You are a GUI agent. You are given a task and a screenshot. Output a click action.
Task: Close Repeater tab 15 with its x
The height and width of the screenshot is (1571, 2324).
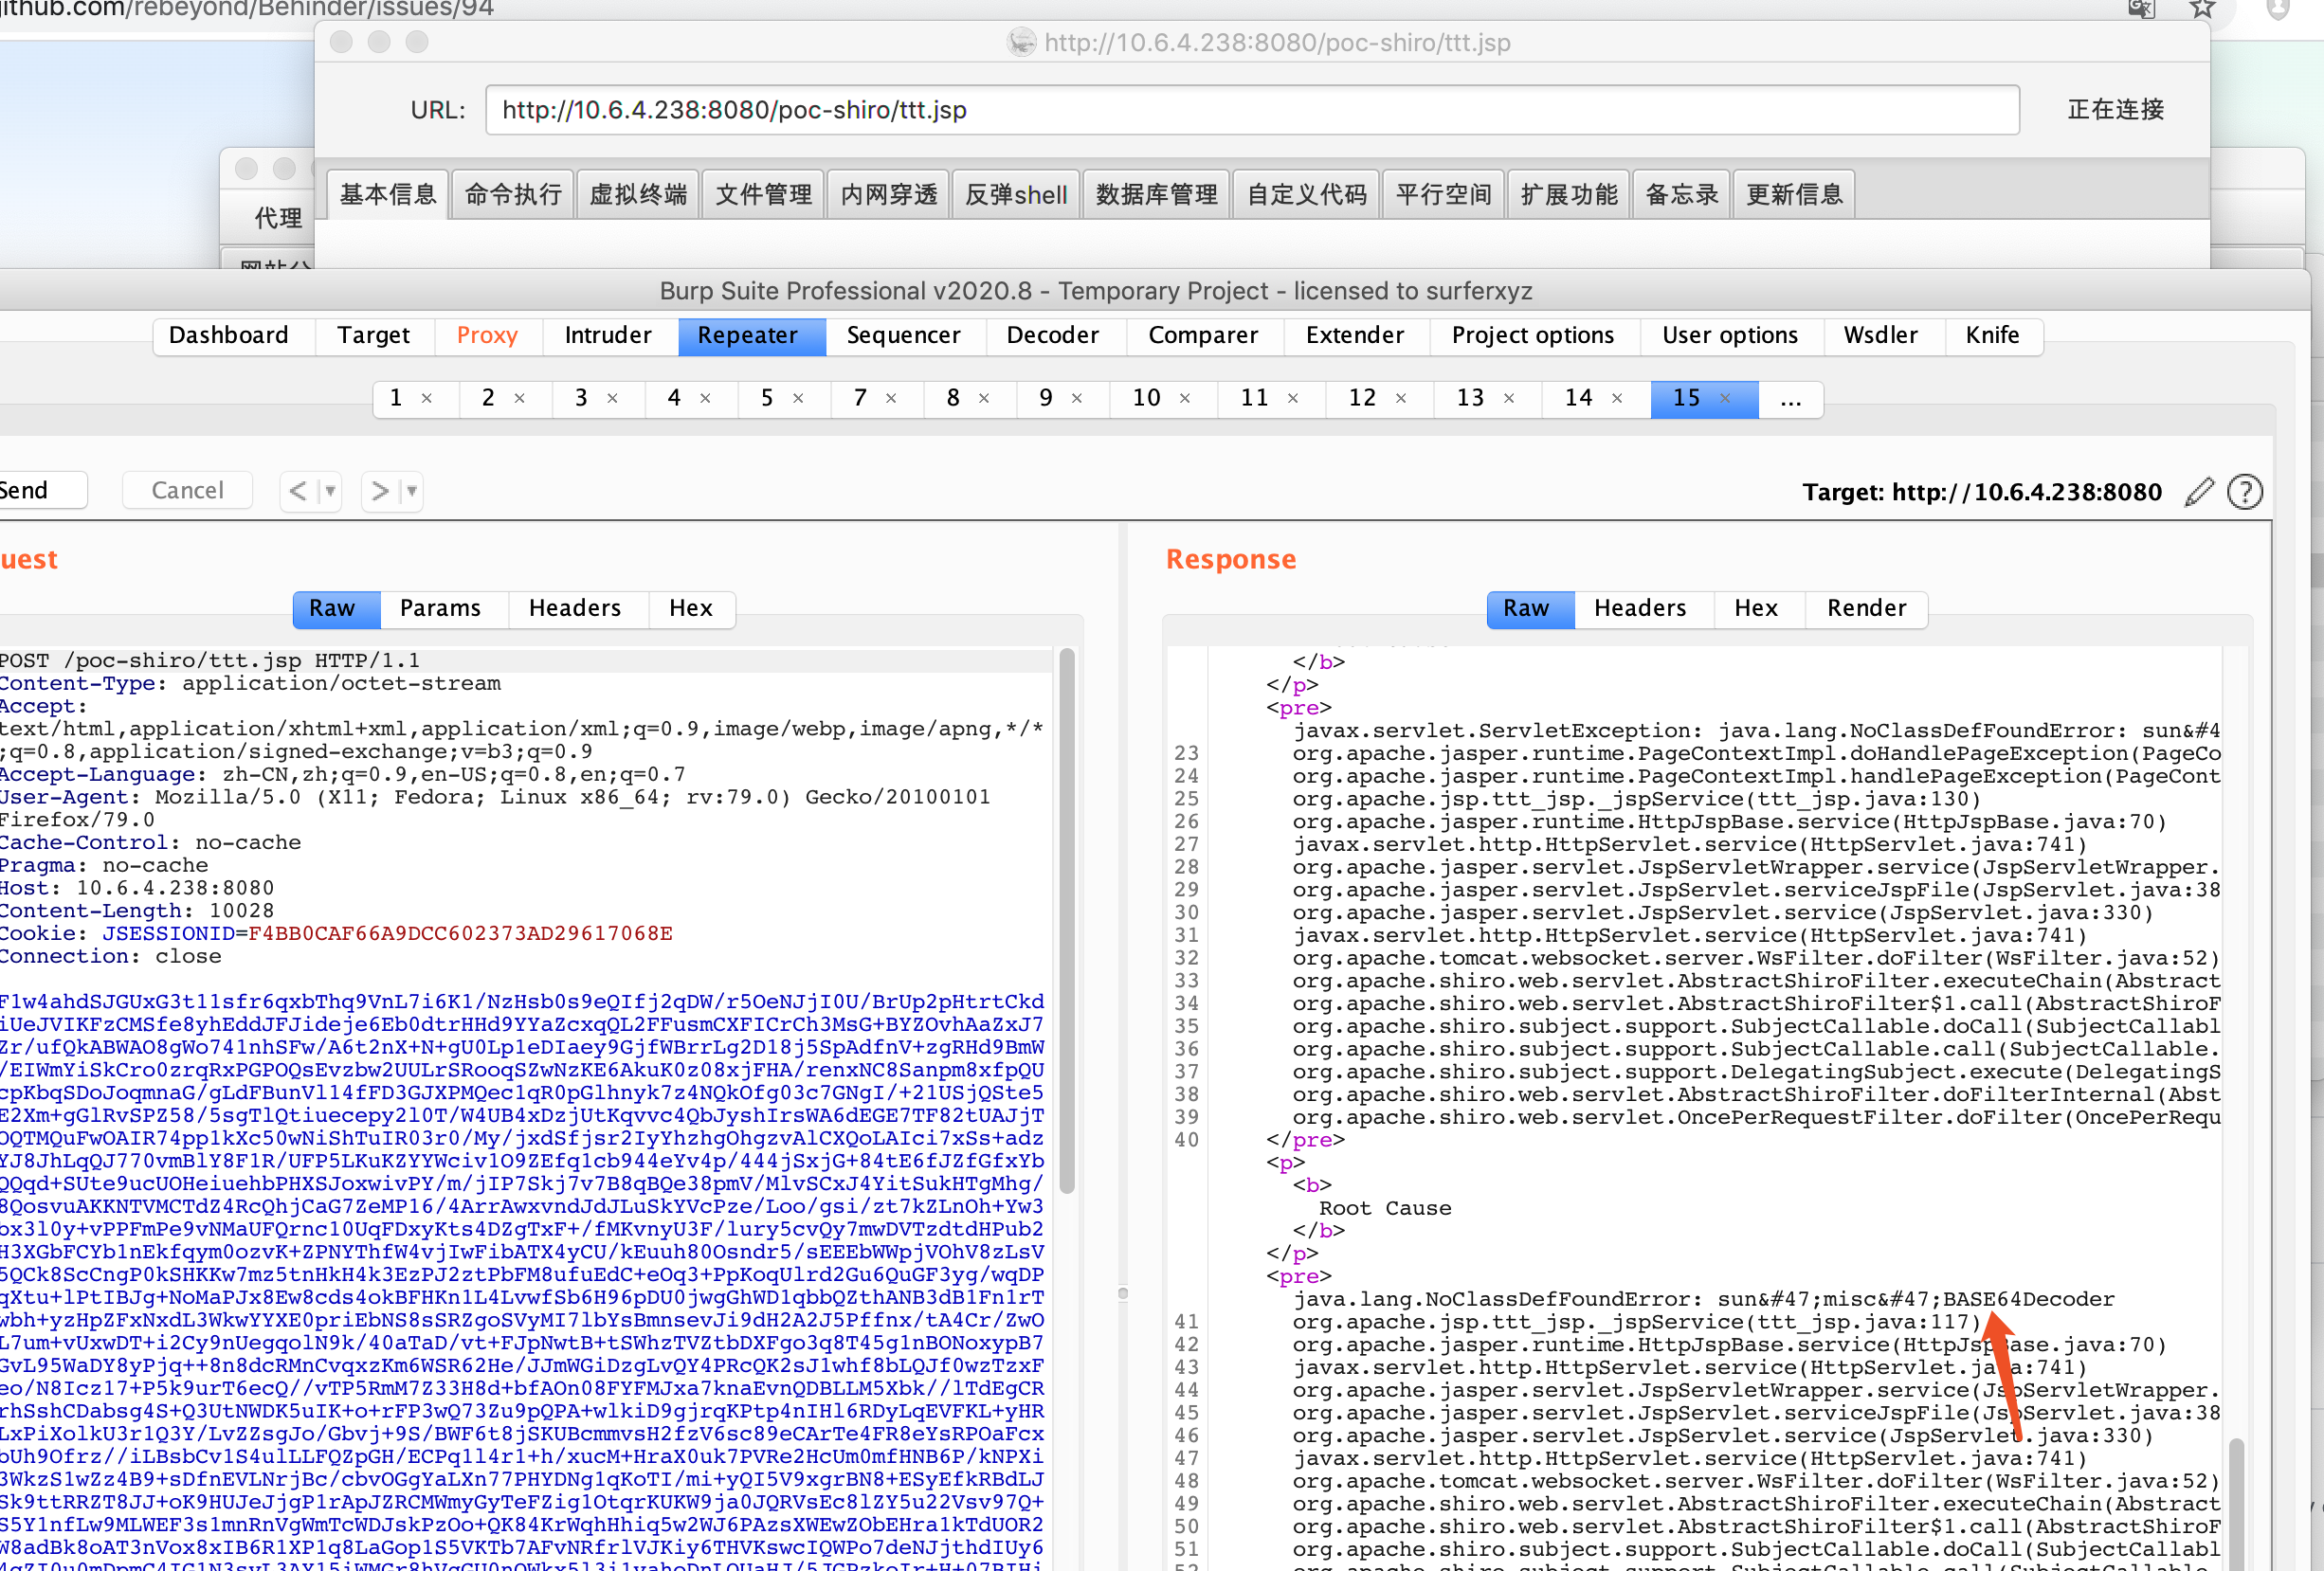coord(1728,398)
